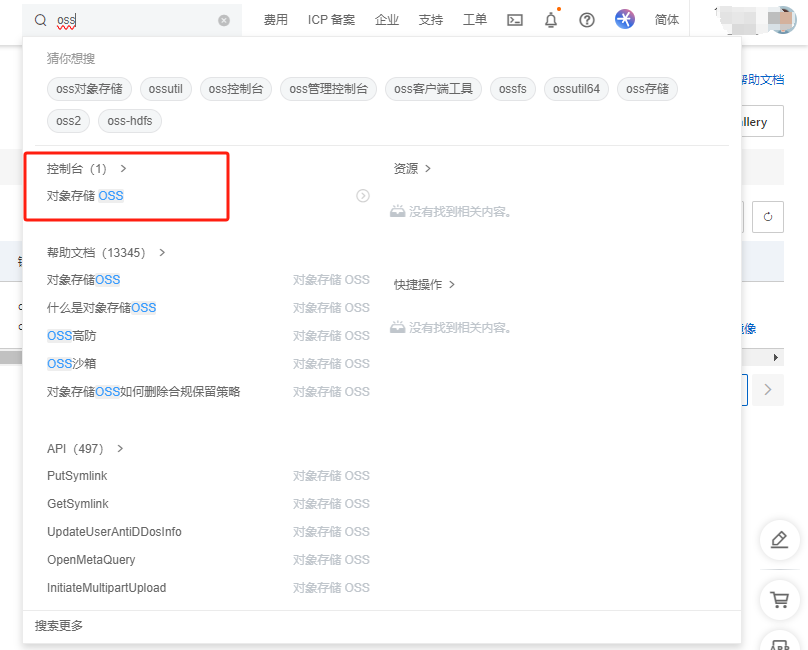Click the circular arrow beside 对象存储 OSS
Viewport: 808px width, 650px height.
(x=363, y=196)
